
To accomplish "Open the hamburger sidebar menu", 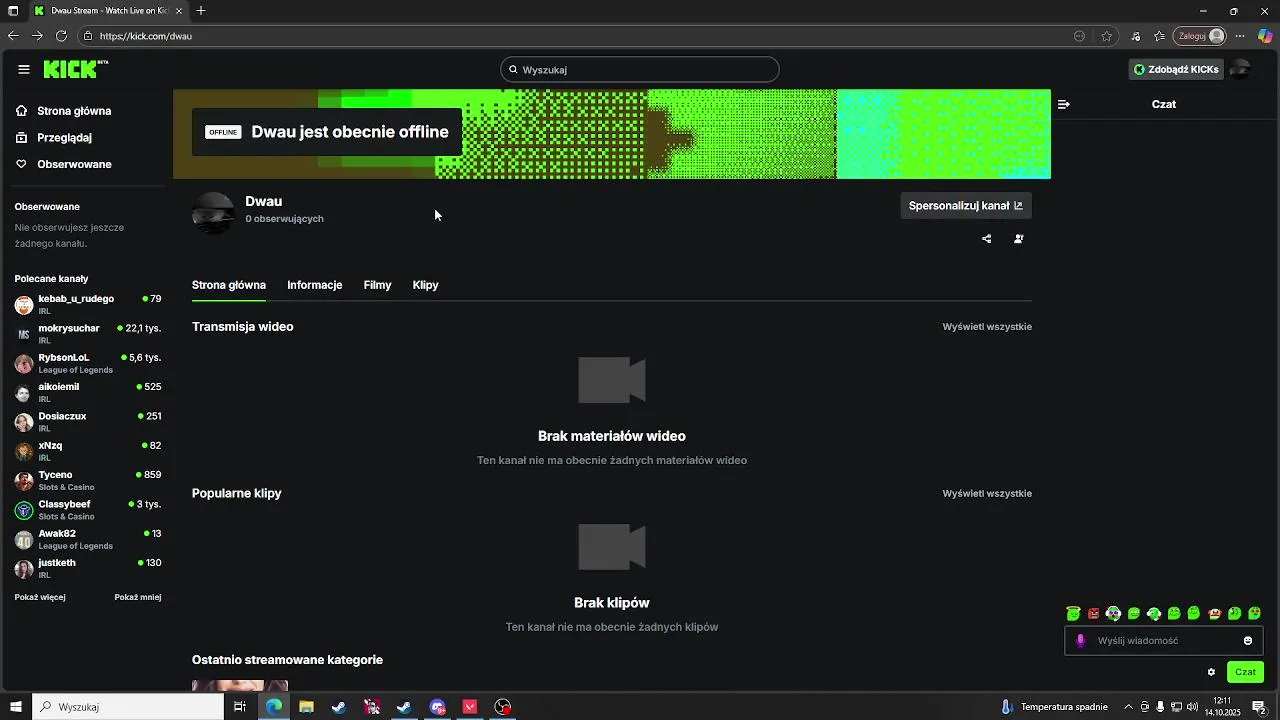I will (x=24, y=69).
